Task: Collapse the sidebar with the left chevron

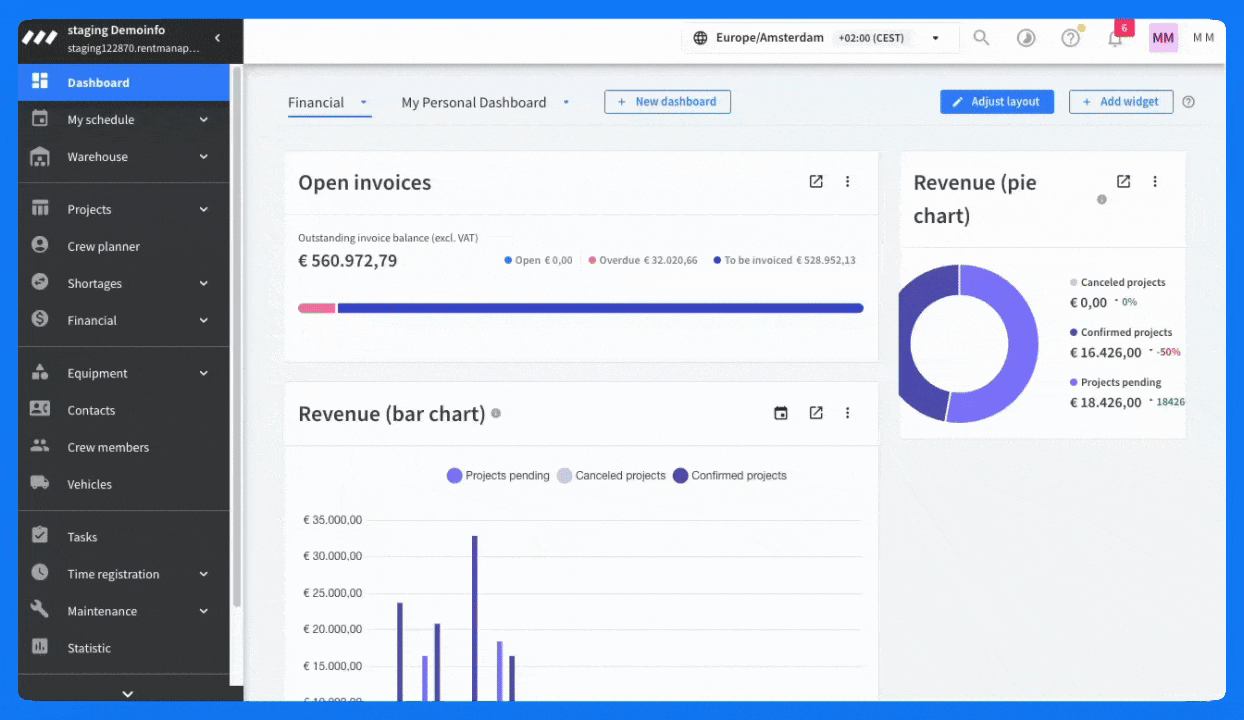Action: [217, 38]
